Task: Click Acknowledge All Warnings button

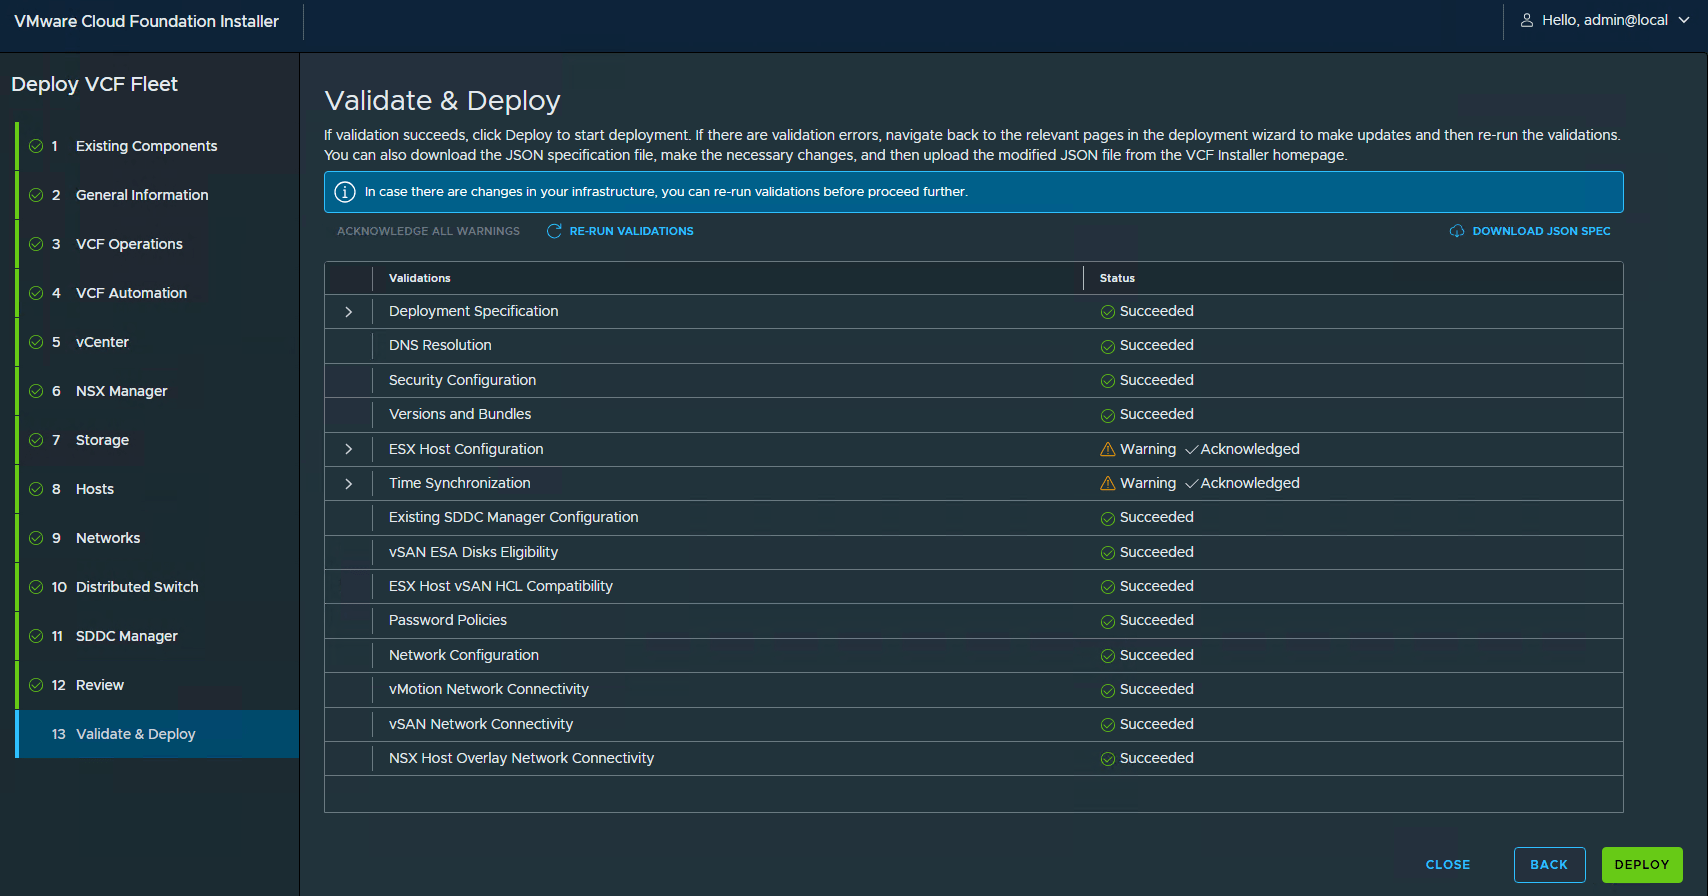Action: coord(428,231)
